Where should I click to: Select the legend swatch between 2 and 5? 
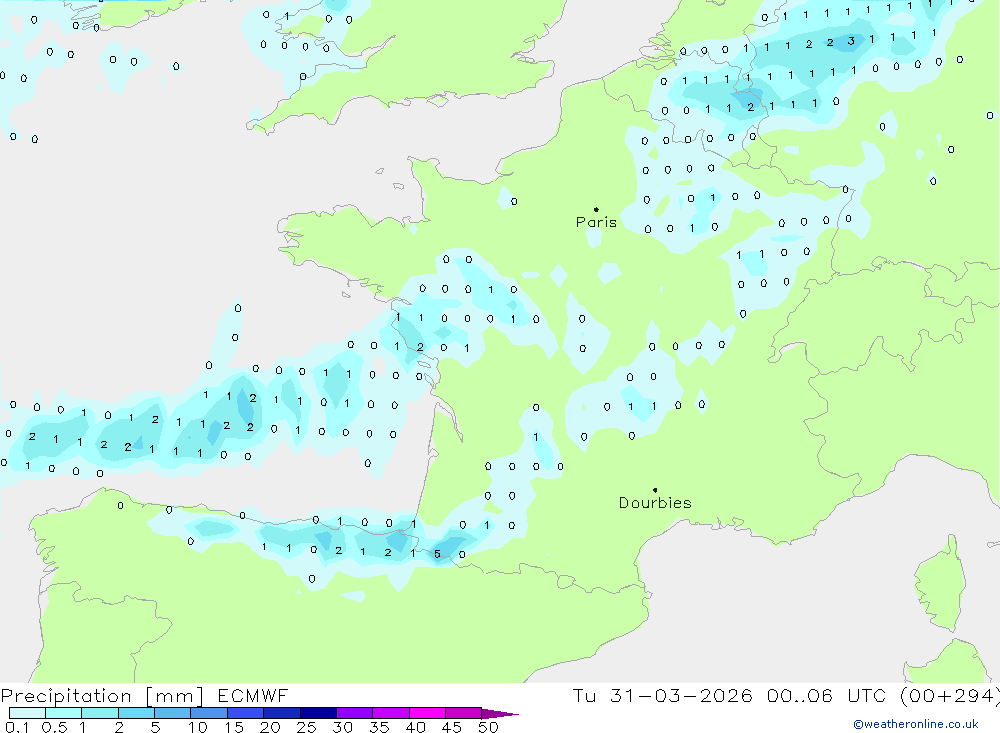(x=136, y=713)
